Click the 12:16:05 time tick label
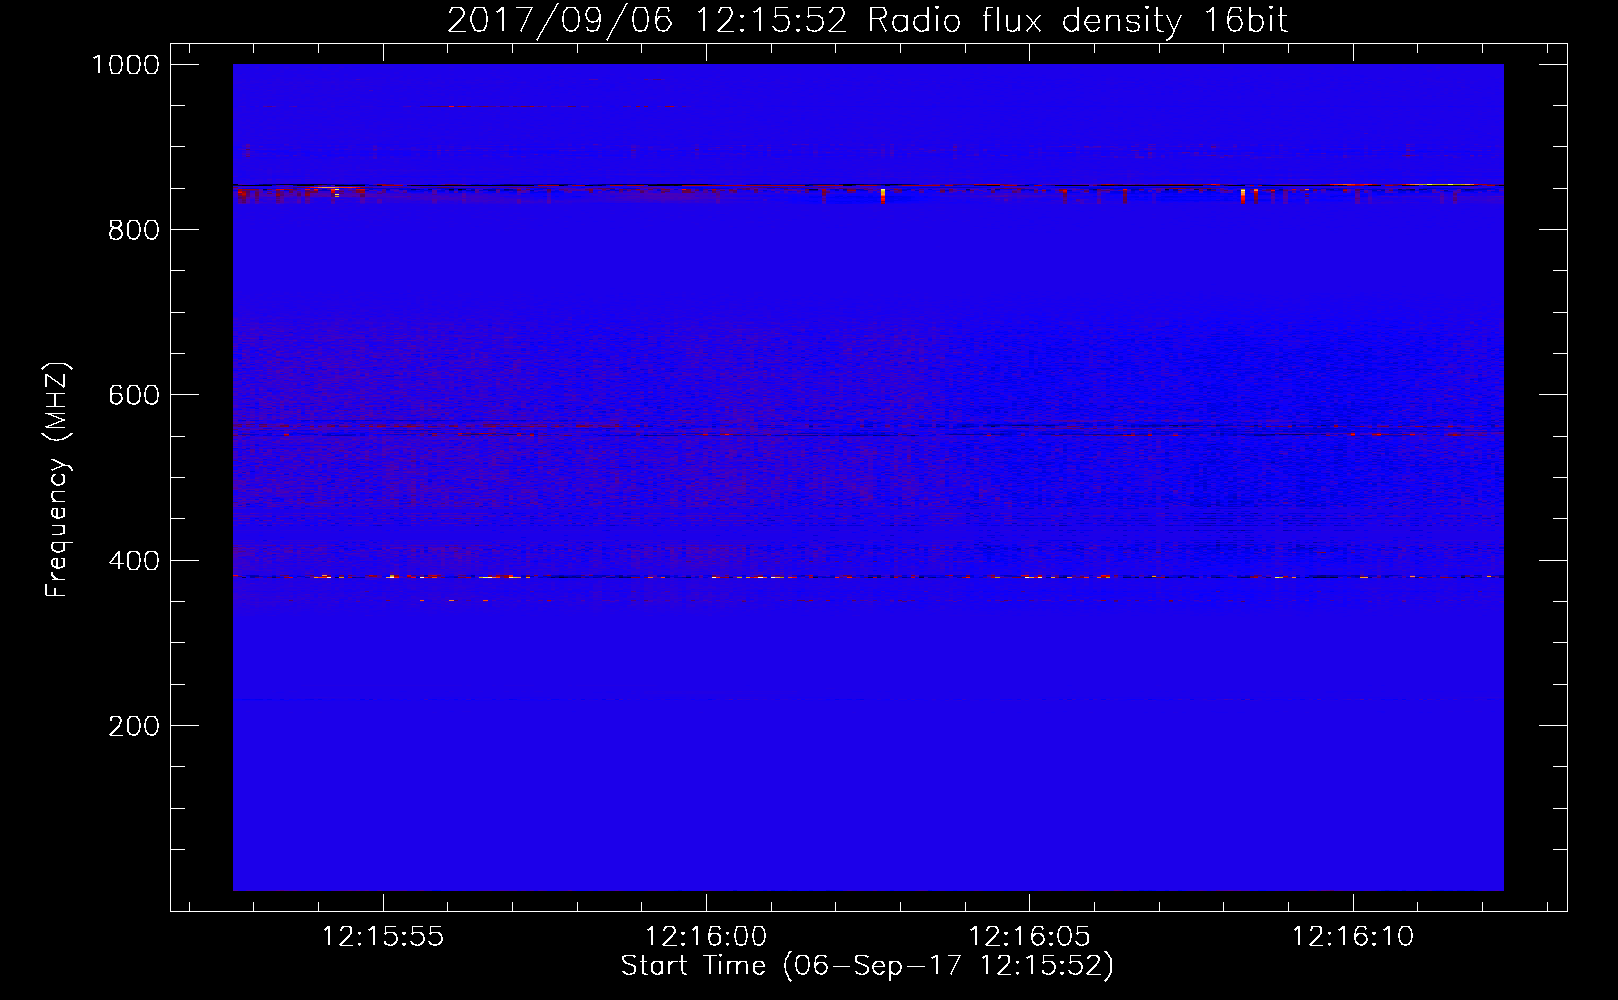This screenshot has height=1000, width=1618. click(1029, 936)
